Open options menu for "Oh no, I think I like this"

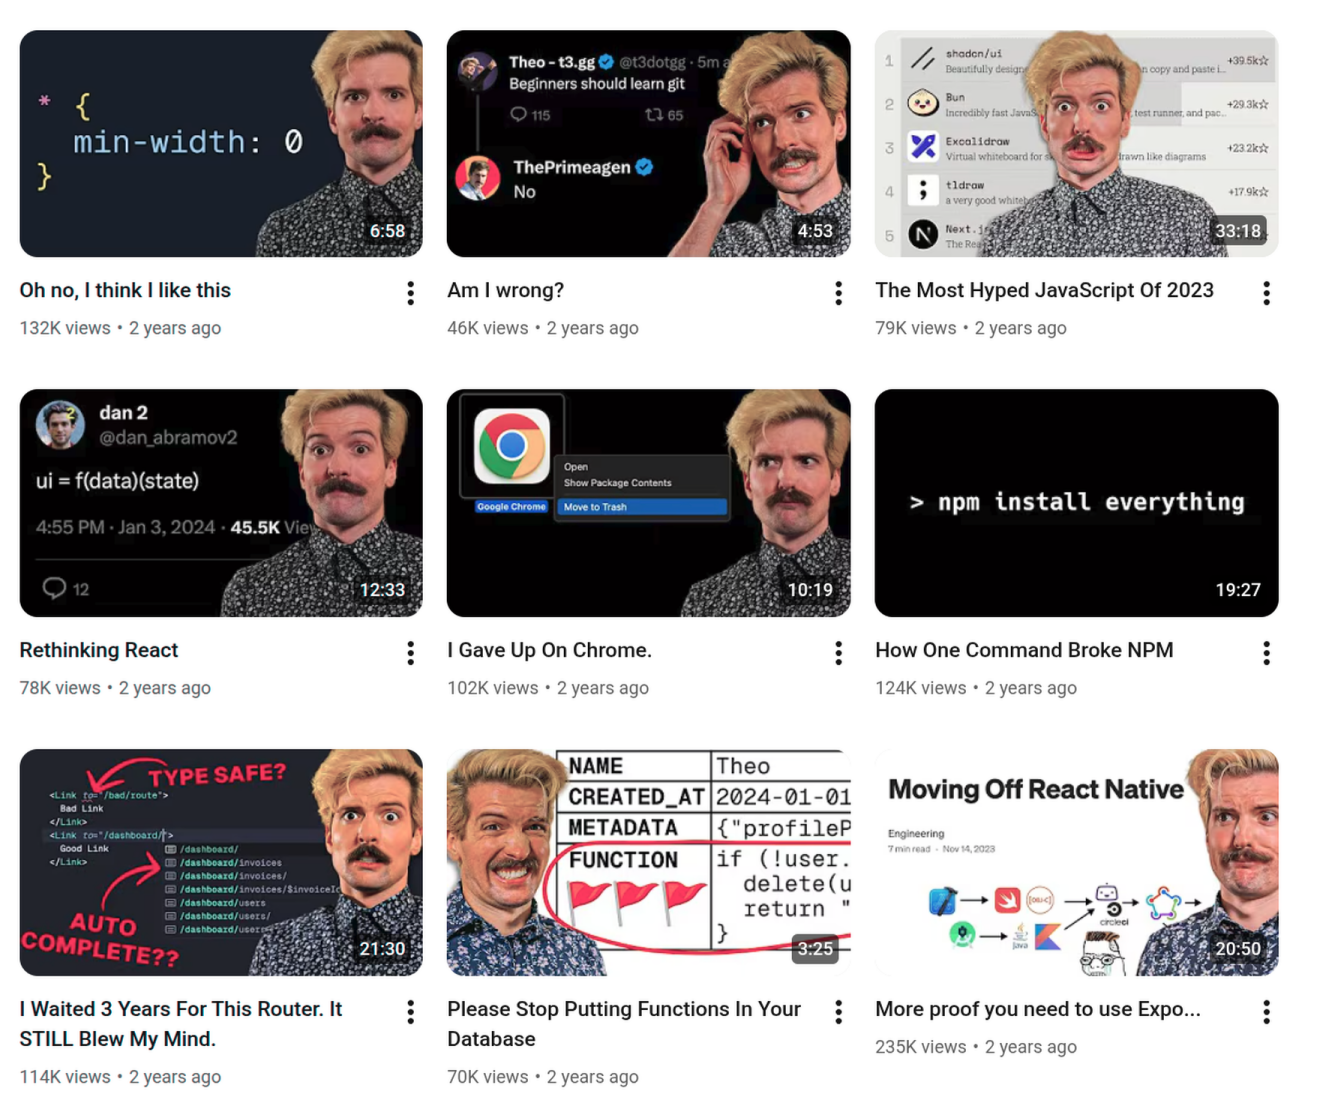[x=410, y=293]
